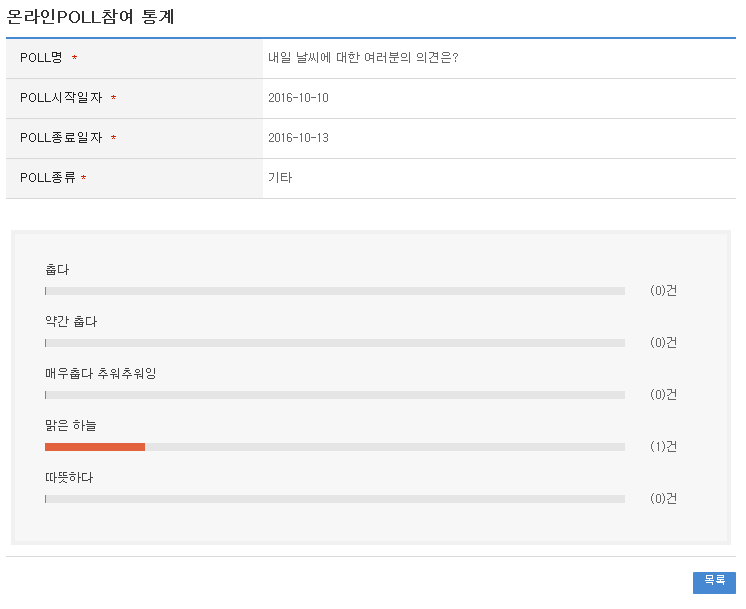Click the 목록 button
This screenshot has width=746, height=609.
pyautogui.click(x=714, y=582)
